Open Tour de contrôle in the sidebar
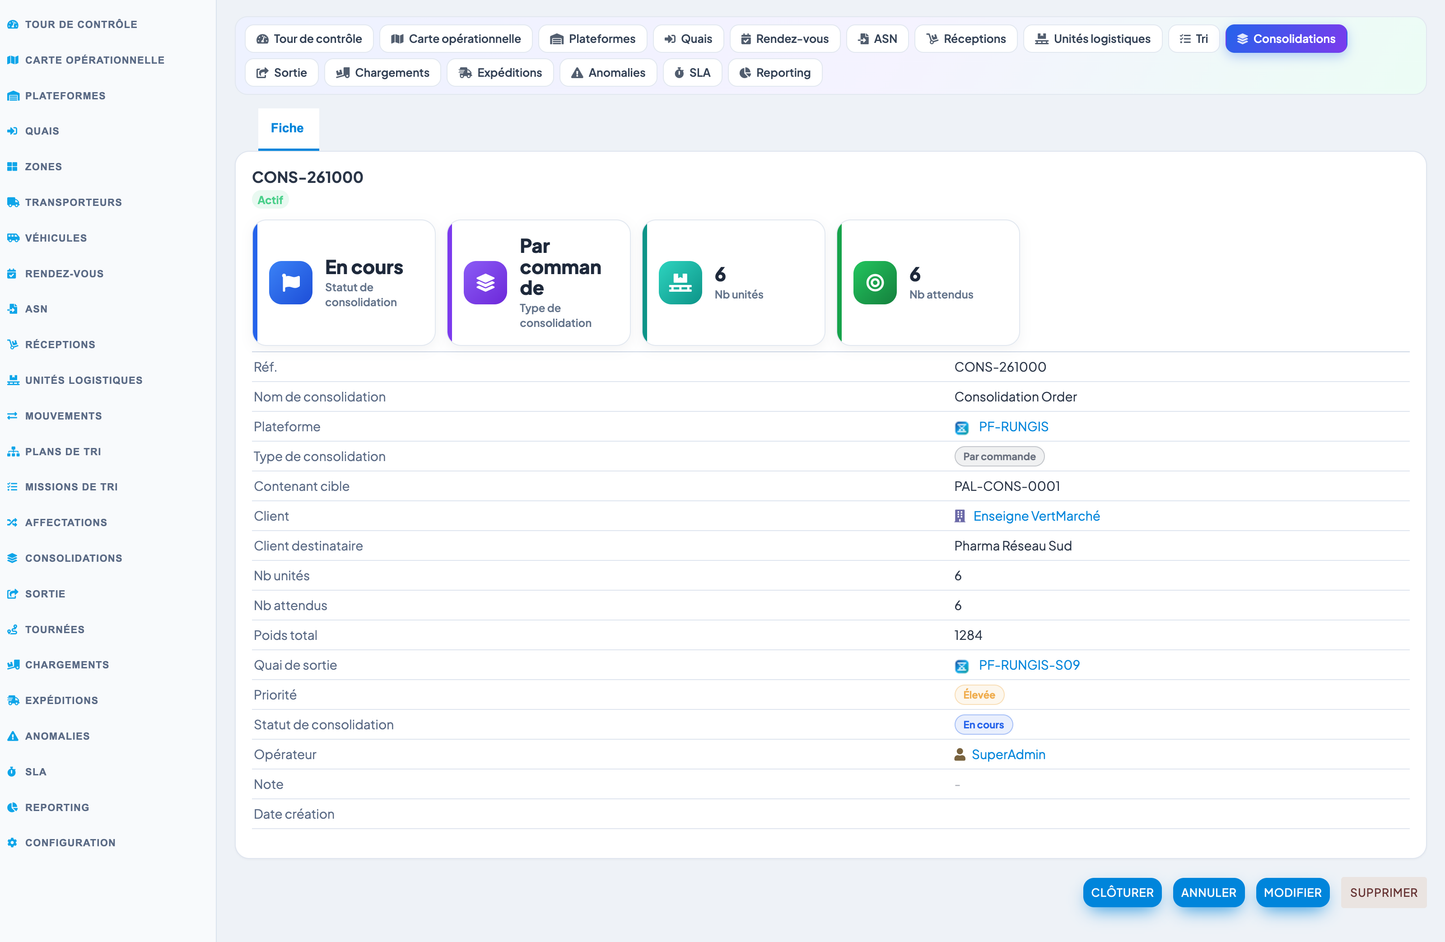1445x942 pixels. (72, 24)
